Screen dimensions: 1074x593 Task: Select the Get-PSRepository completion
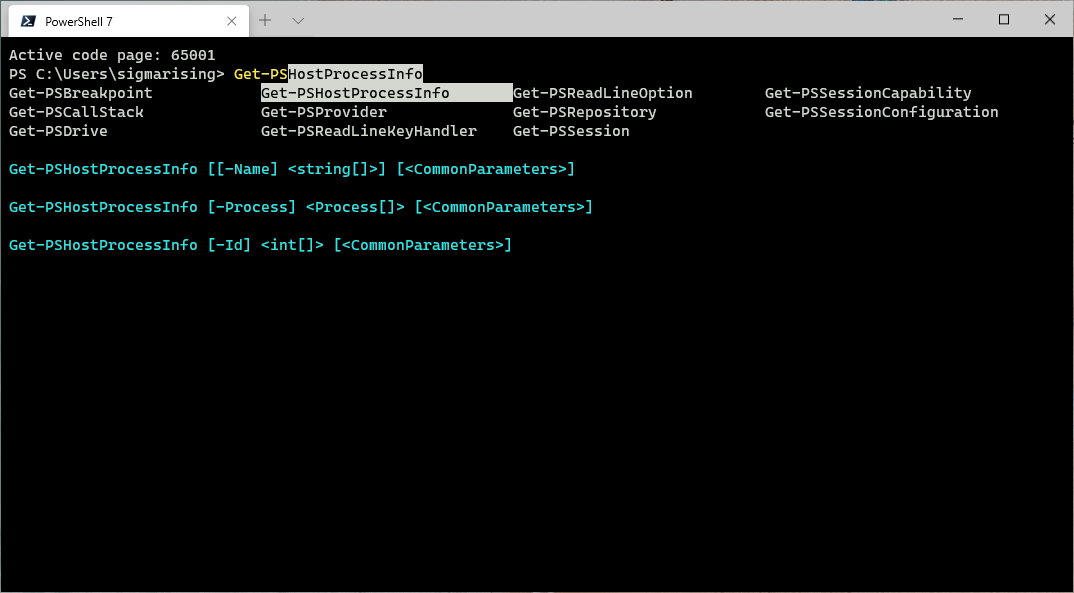pos(584,111)
